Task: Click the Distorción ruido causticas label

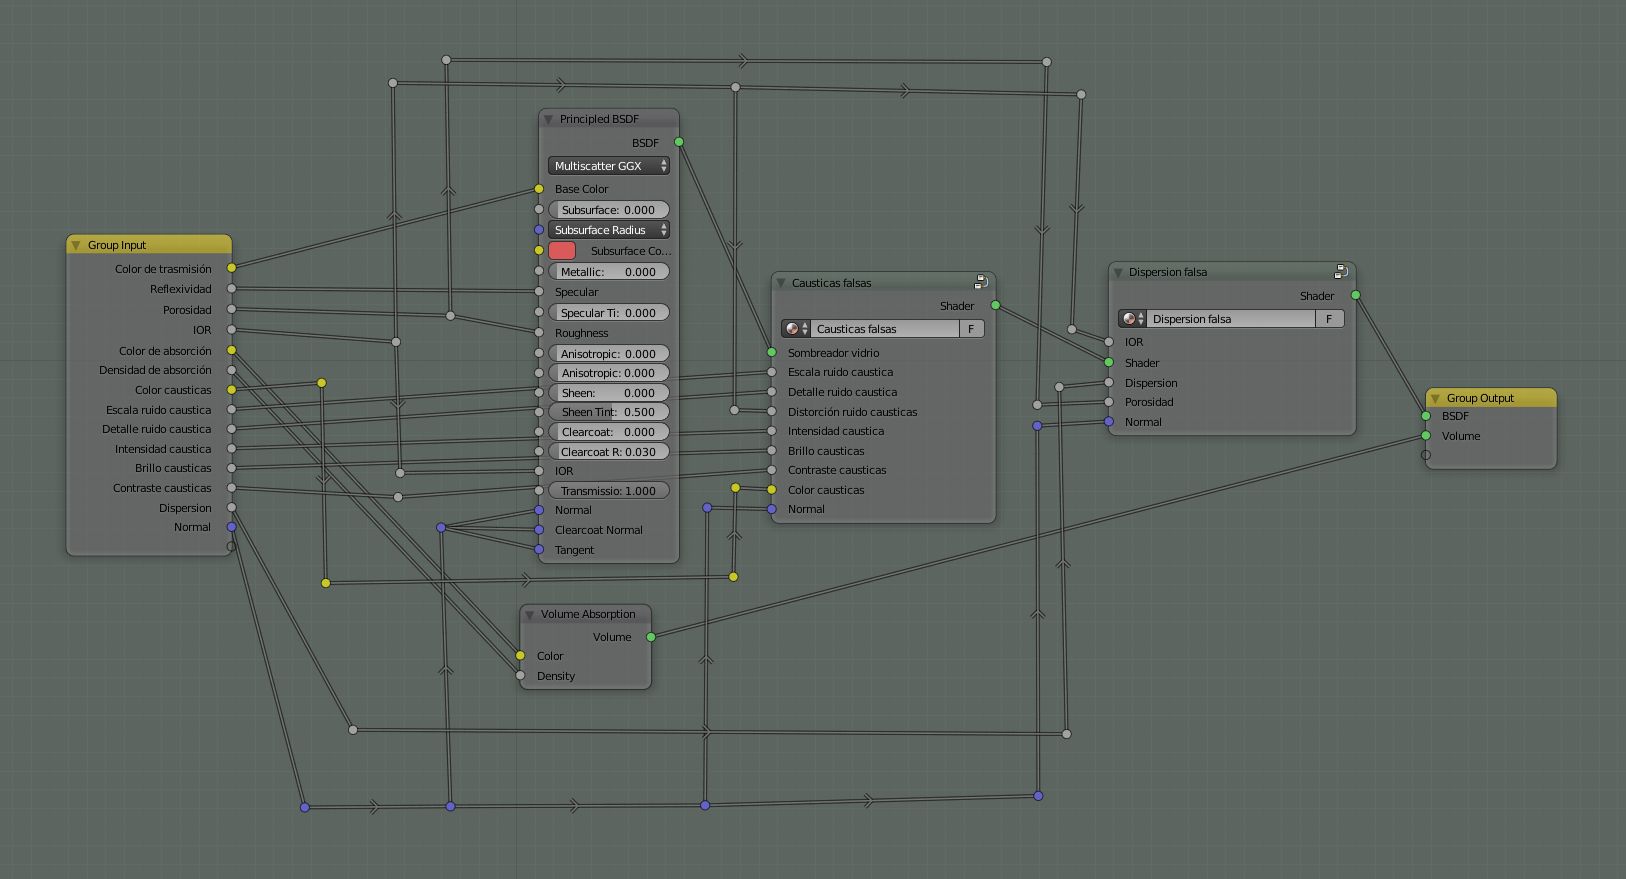Action: [852, 412]
